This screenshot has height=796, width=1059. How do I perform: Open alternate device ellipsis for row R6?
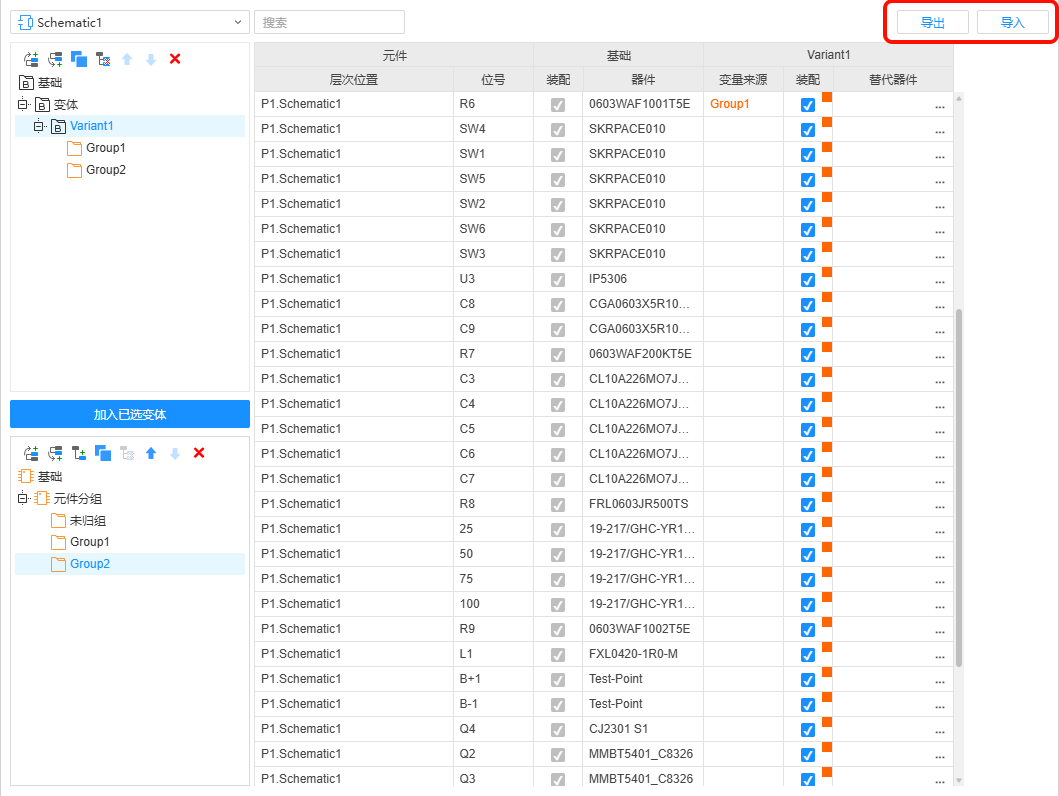click(x=939, y=105)
